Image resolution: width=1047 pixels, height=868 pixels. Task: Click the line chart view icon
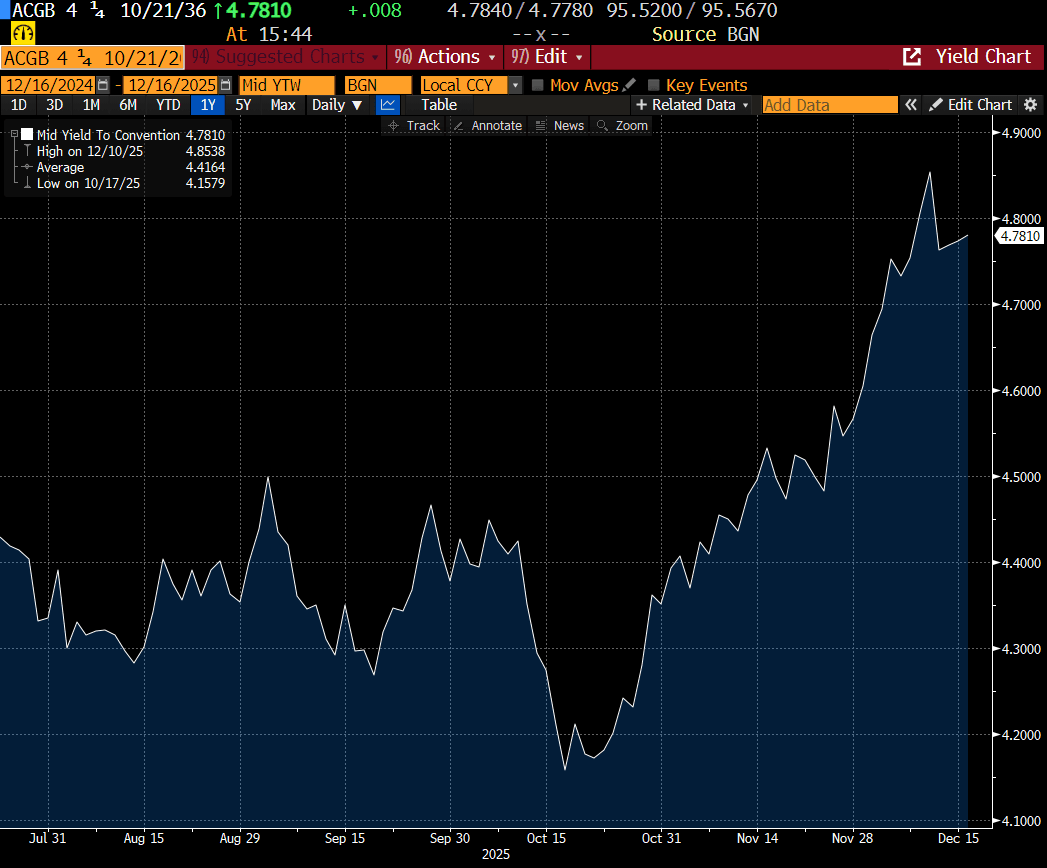click(388, 105)
